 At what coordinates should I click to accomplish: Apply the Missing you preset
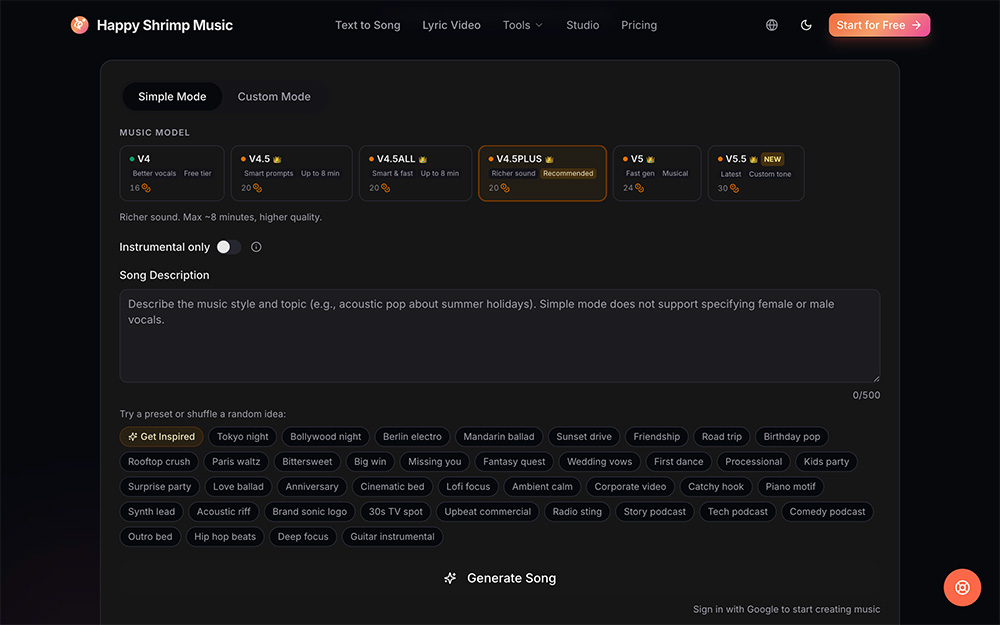(x=434, y=462)
